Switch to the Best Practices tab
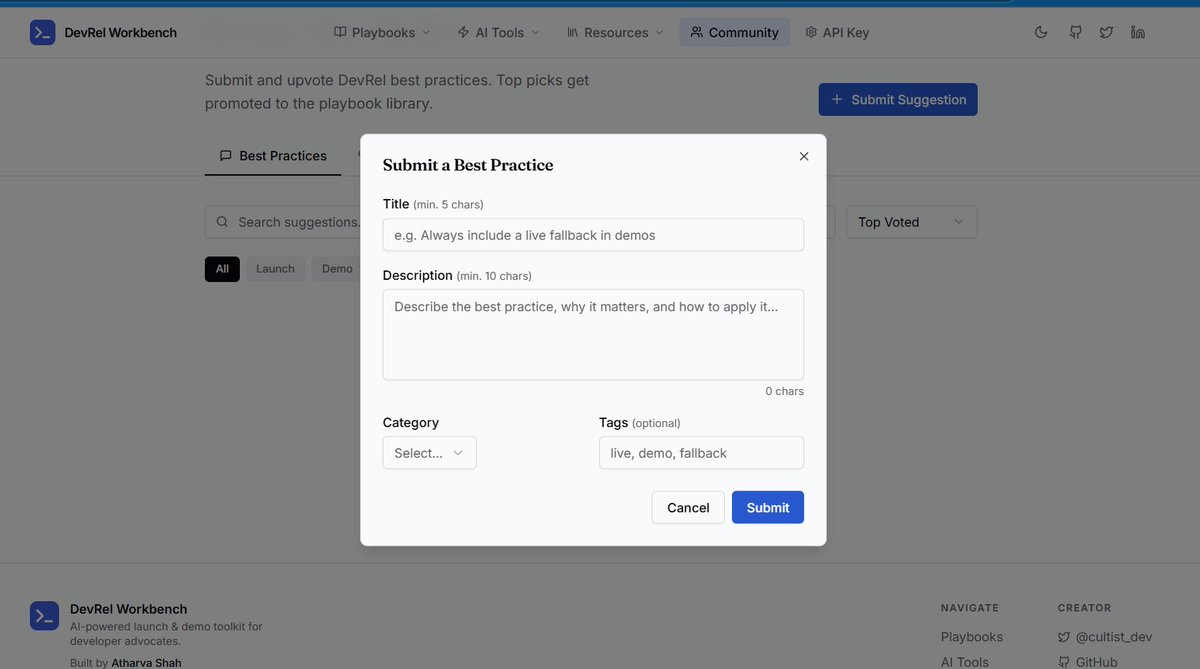Screen dimensions: 1200x669 pos(273,156)
